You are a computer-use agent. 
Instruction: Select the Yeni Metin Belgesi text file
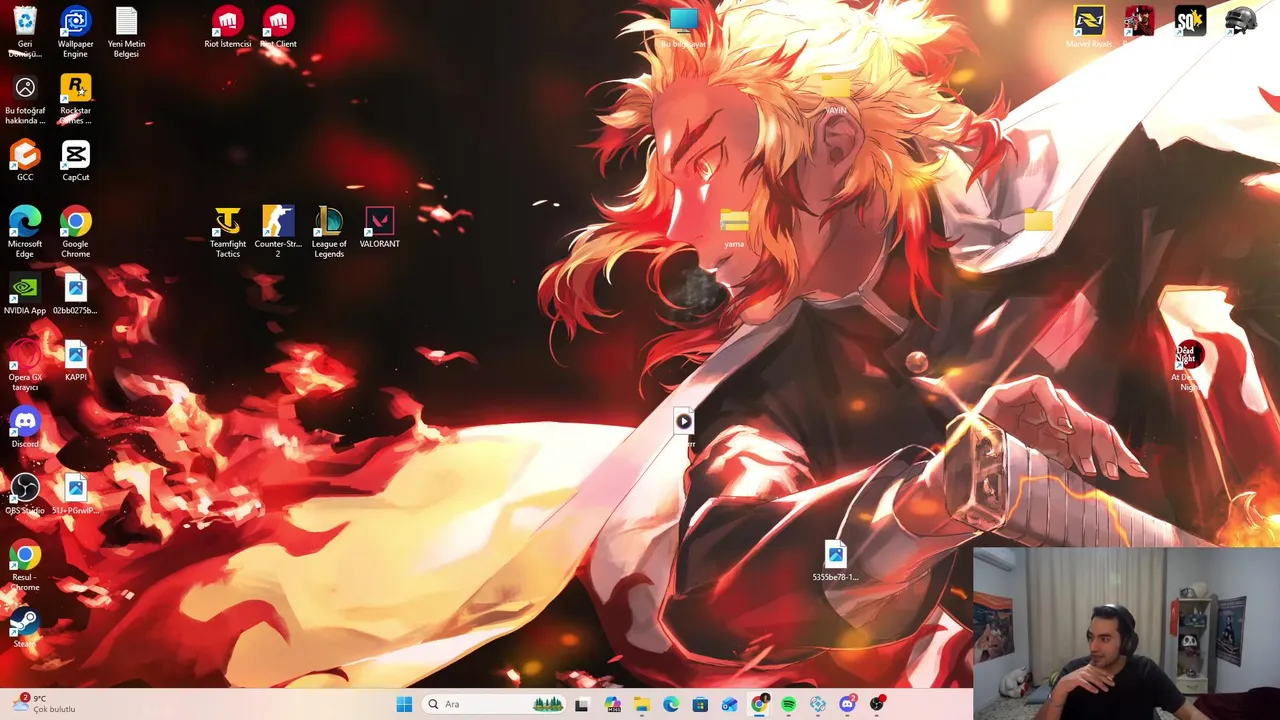126,22
